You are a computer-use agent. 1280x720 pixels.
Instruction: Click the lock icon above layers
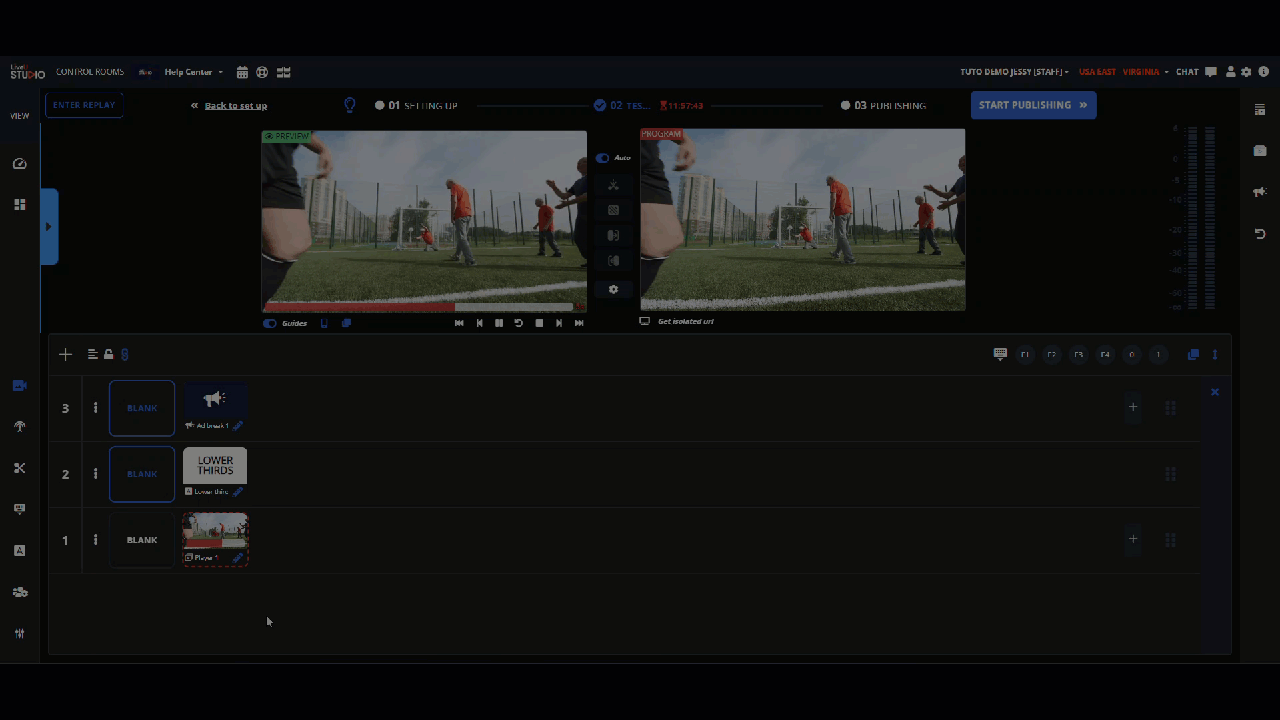point(109,354)
